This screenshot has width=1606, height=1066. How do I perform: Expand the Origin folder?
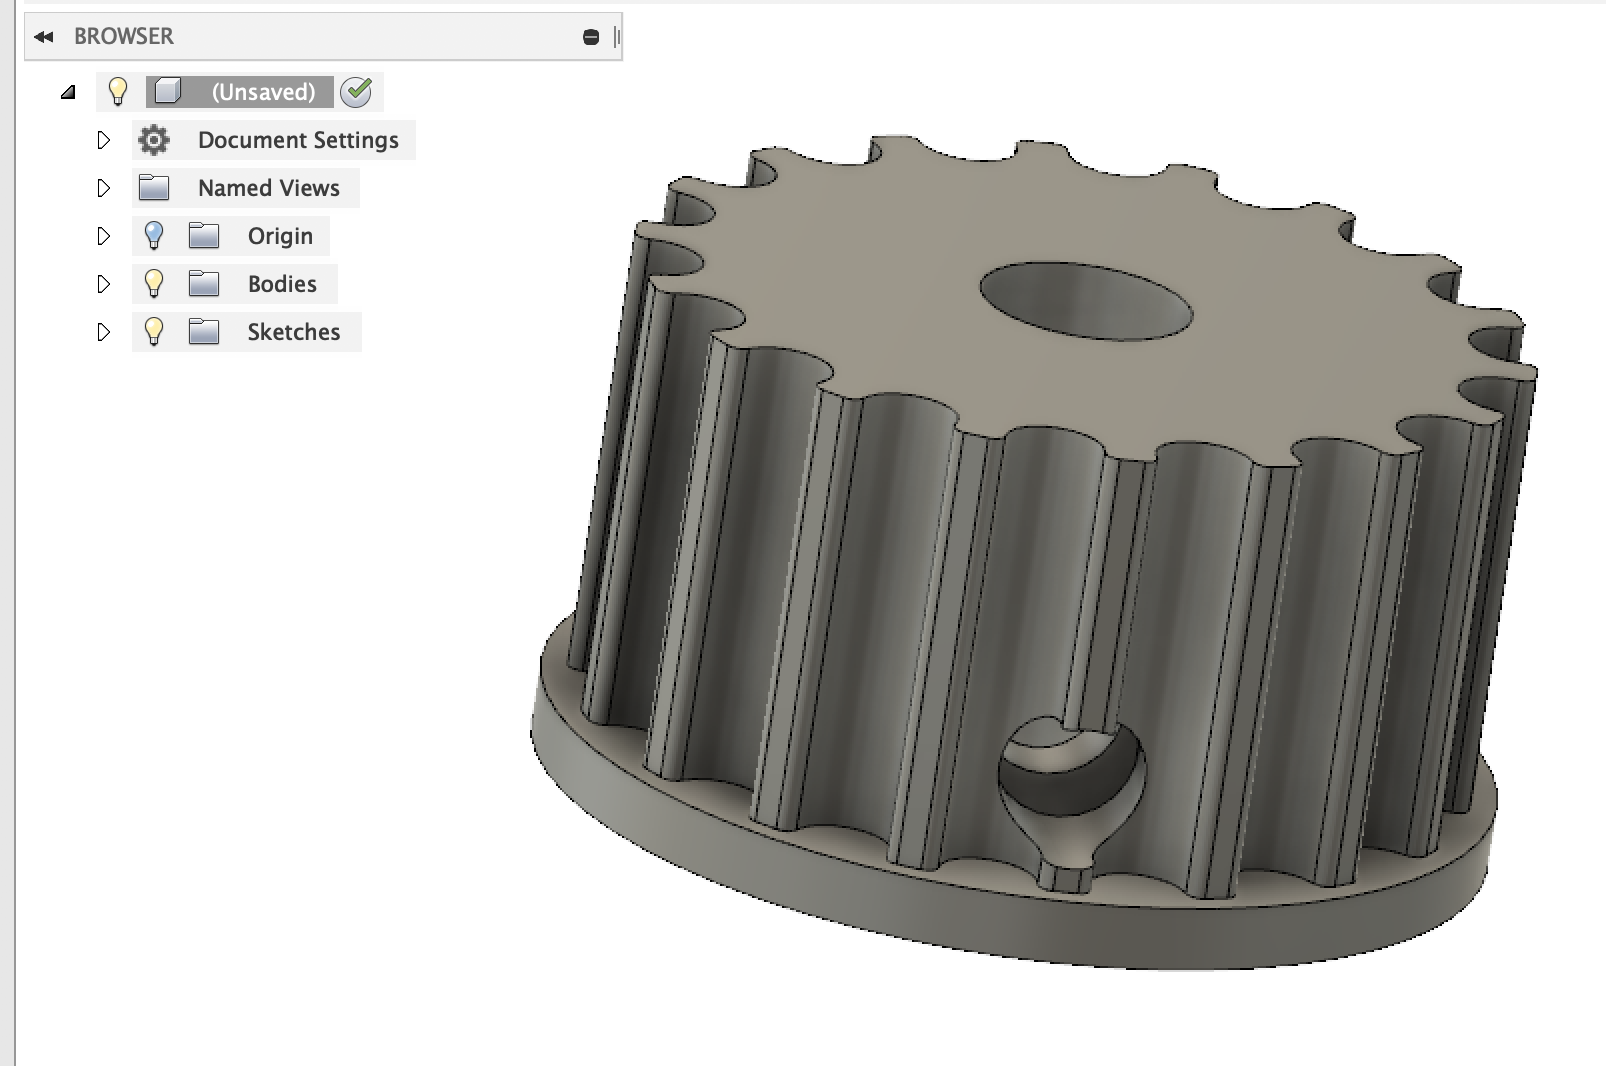coord(103,236)
